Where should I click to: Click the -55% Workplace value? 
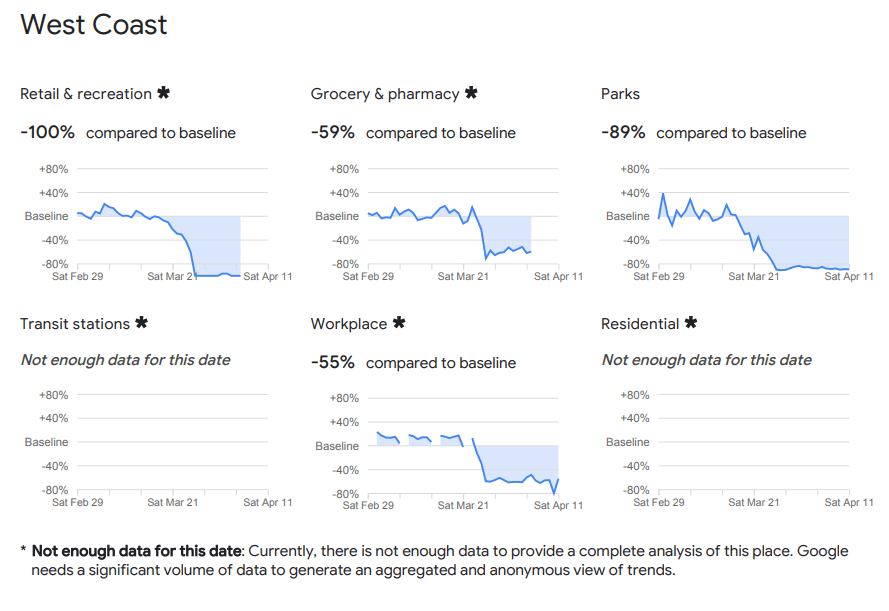point(333,362)
